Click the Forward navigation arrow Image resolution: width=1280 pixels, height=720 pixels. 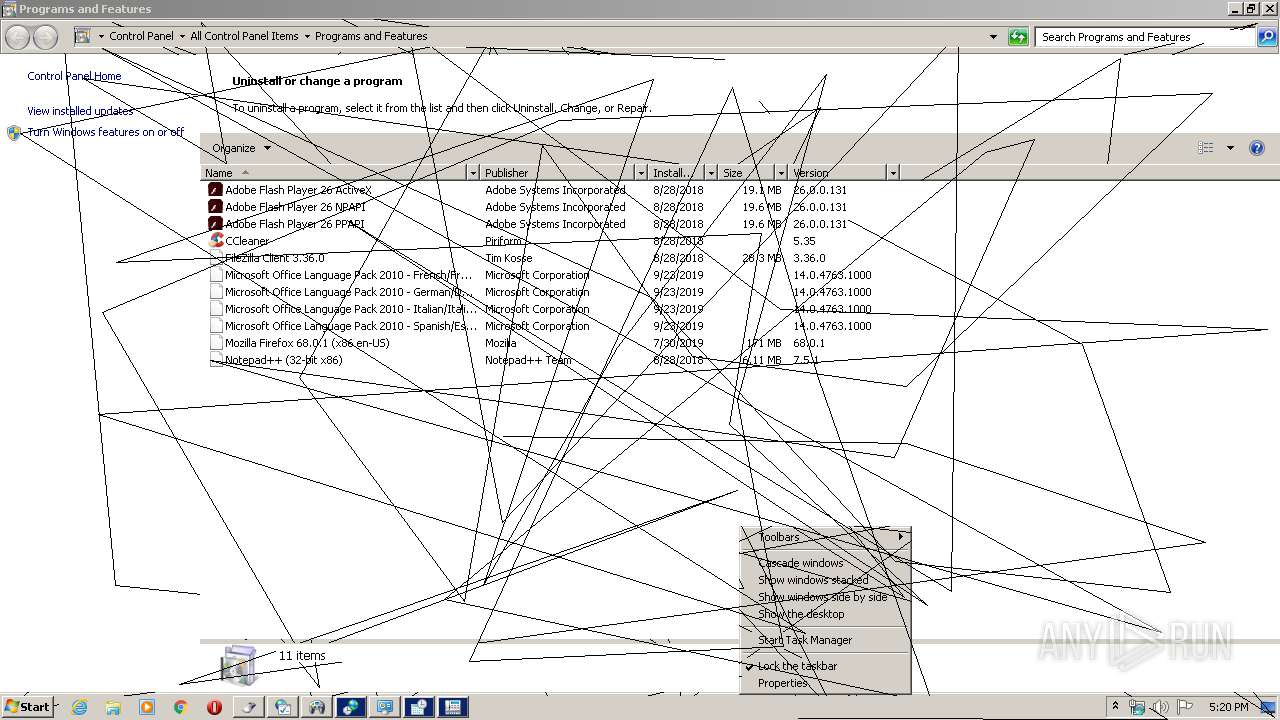(x=45, y=37)
